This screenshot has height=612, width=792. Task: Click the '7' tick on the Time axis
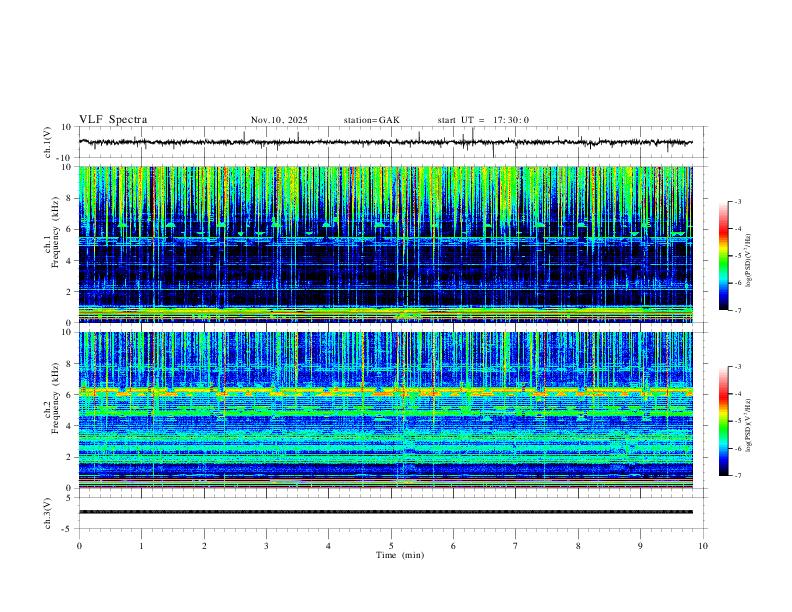click(x=516, y=546)
